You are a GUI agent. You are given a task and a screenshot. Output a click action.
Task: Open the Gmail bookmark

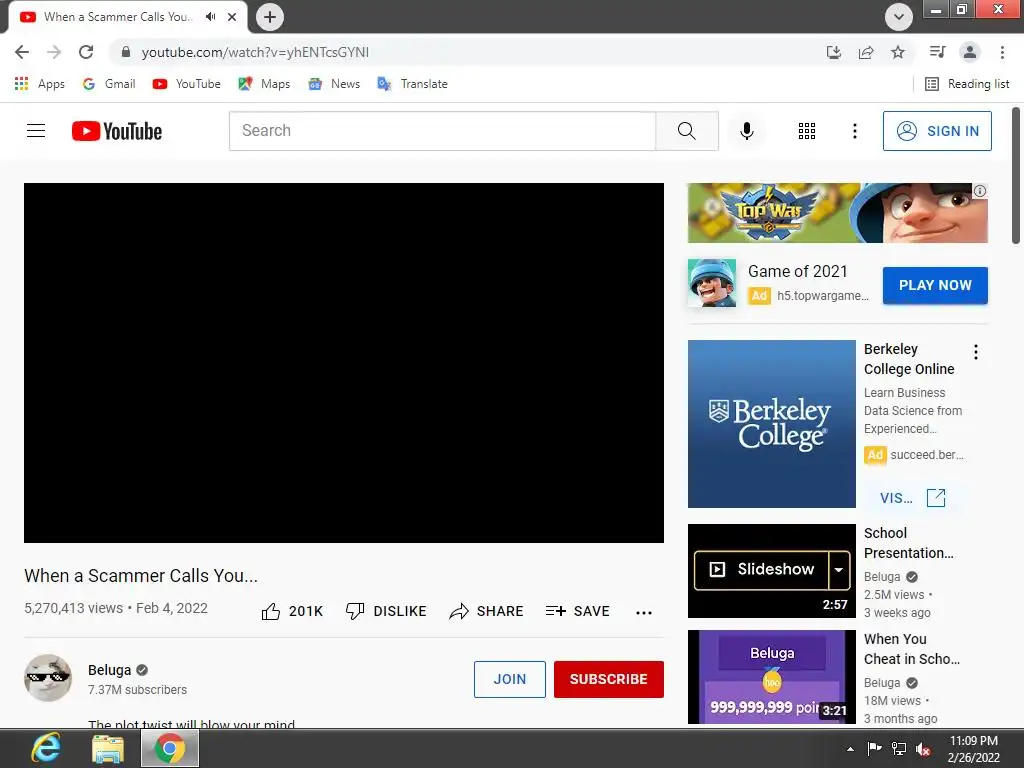pos(109,84)
